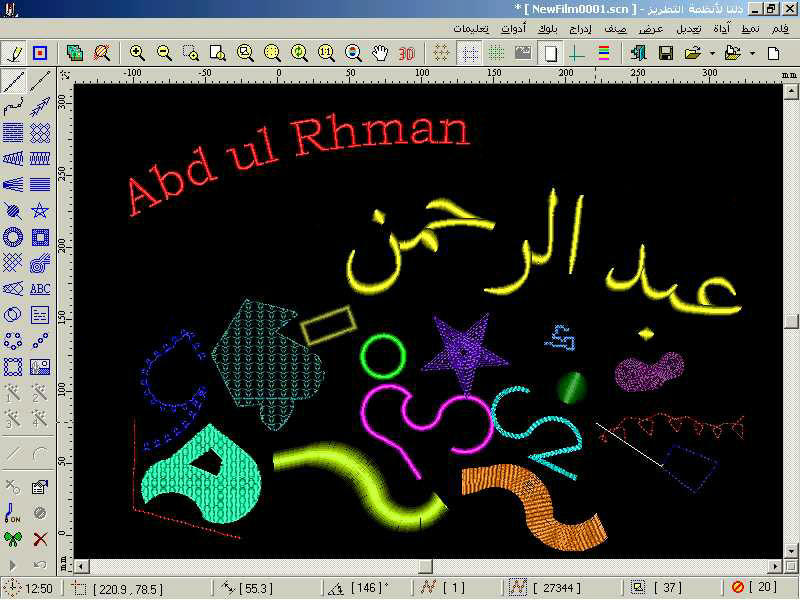Image resolution: width=800 pixels, height=600 pixels.
Task: Expand the dropdown arrow beside open folder
Action: click(711, 53)
